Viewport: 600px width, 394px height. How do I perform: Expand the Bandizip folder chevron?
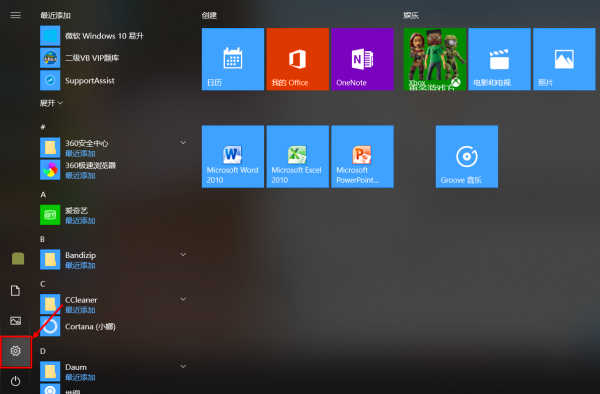coord(183,254)
